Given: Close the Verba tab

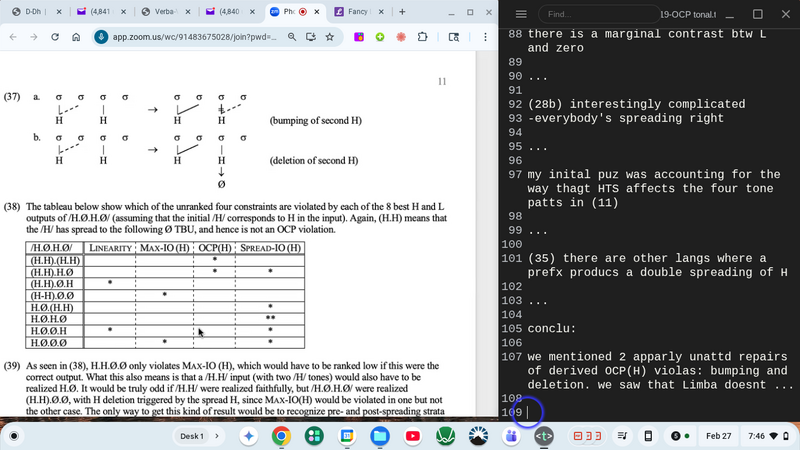Looking at the screenshot, I should 188,12.
